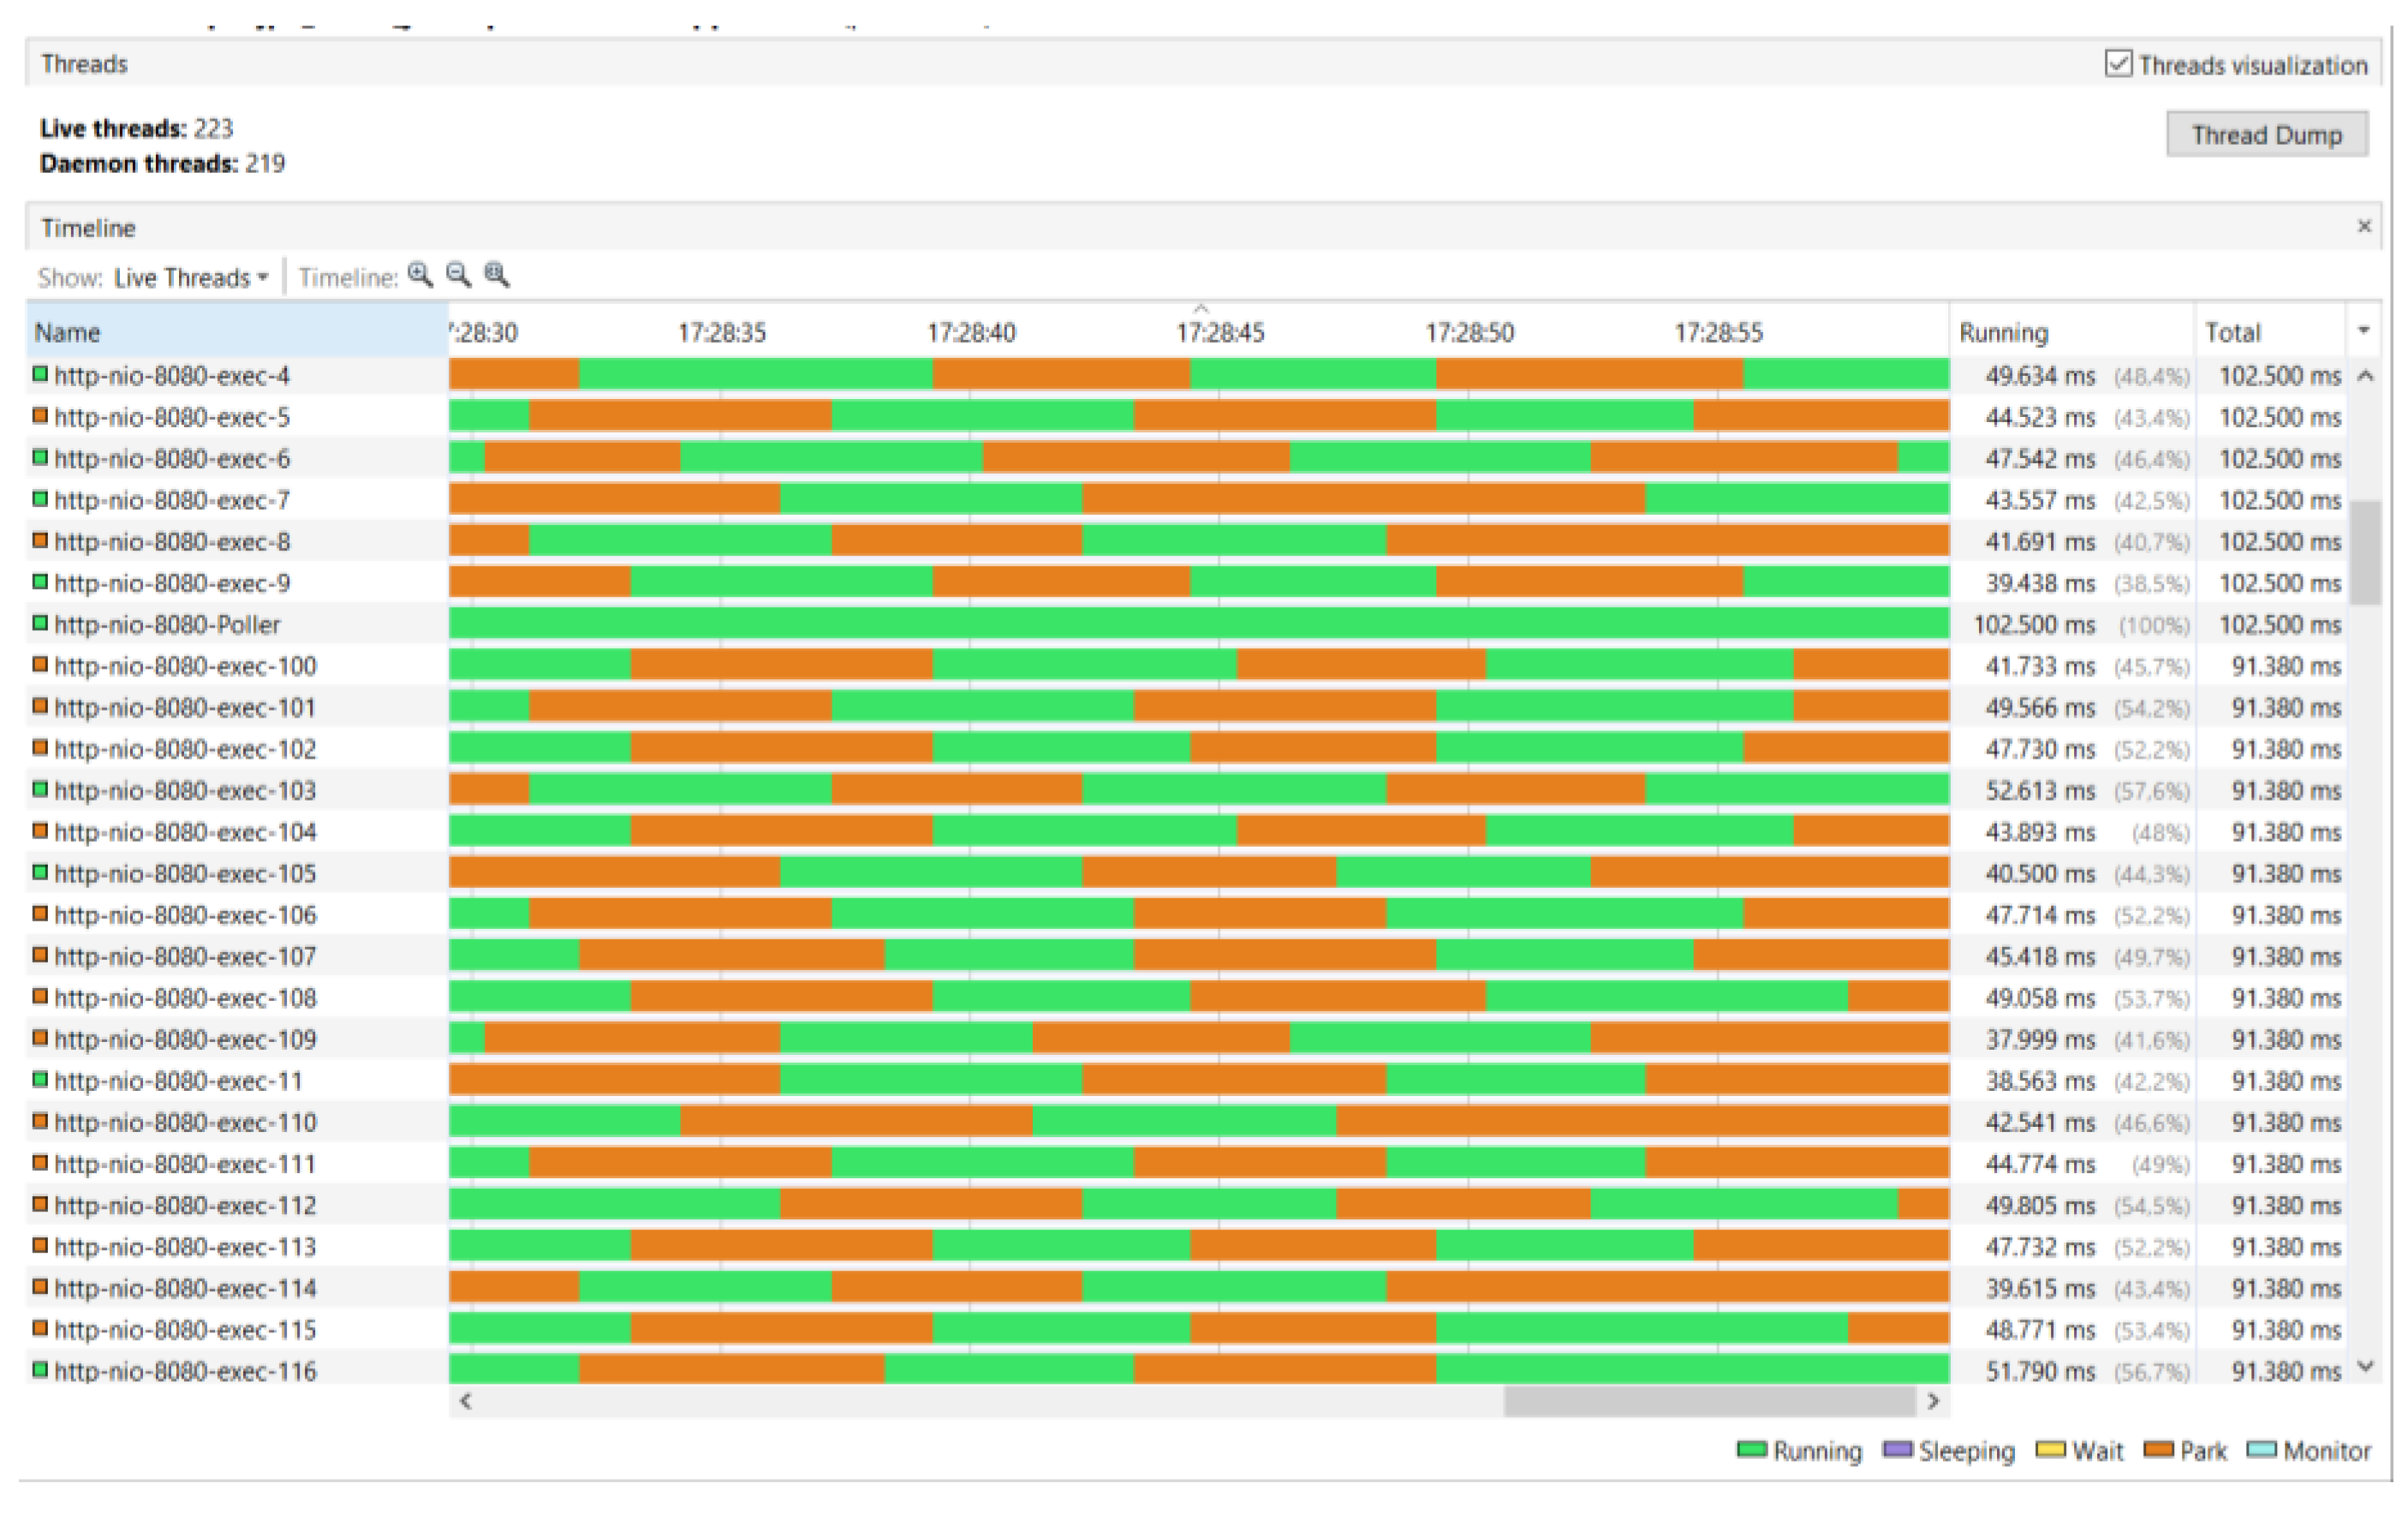Click the http-nio-8080-Poller thread state icon
This screenshot has height=1513, width=2408.
(40, 623)
